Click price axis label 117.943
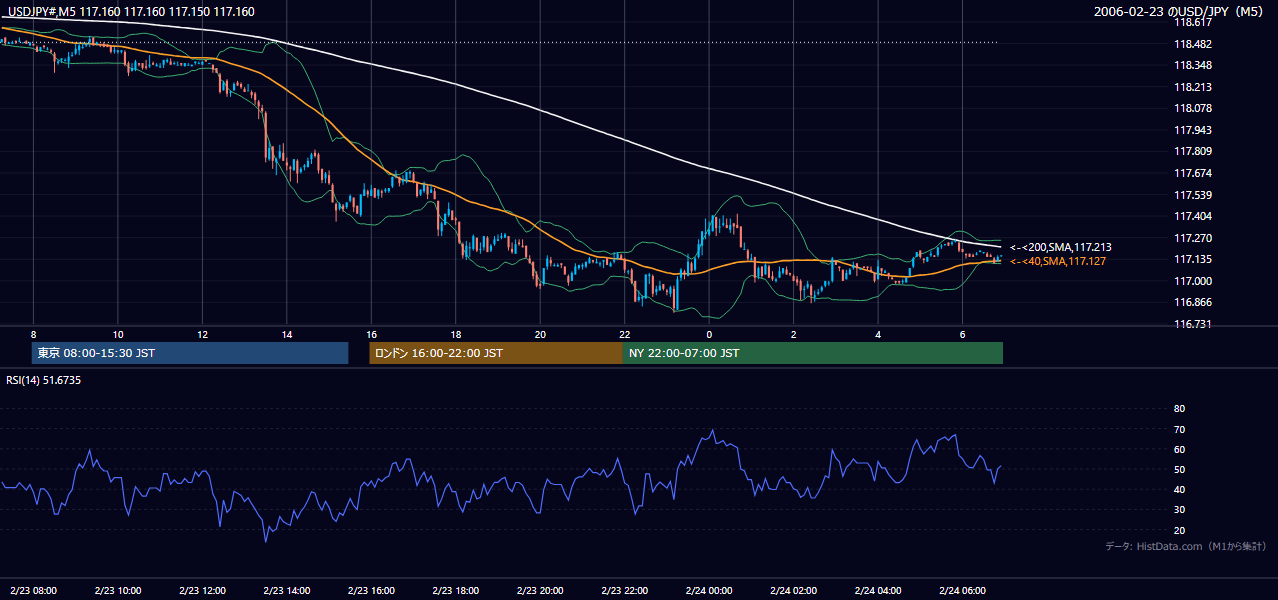The height and width of the screenshot is (600, 1278). tap(1192, 130)
